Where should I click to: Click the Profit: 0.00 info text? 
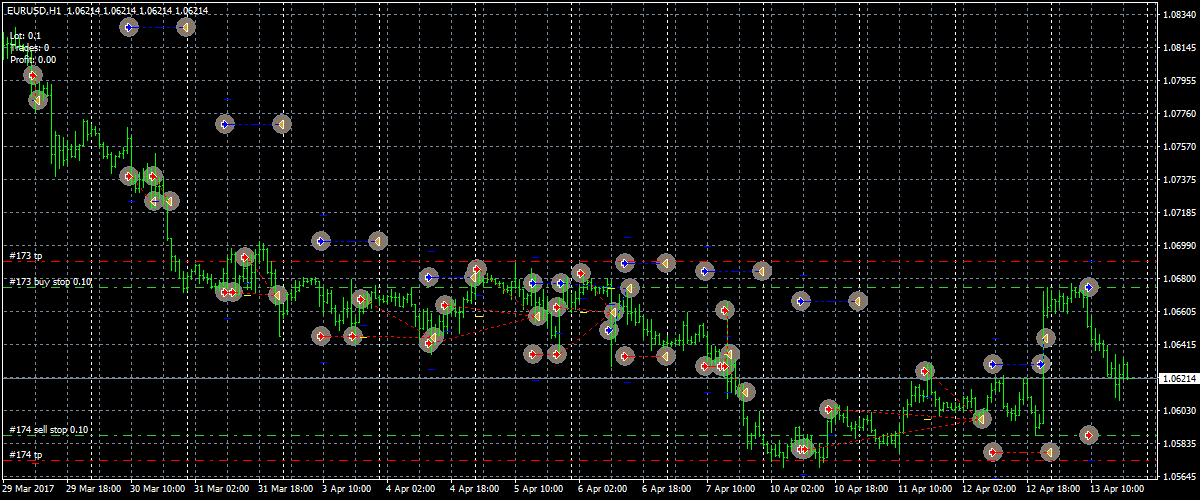[x=33, y=60]
